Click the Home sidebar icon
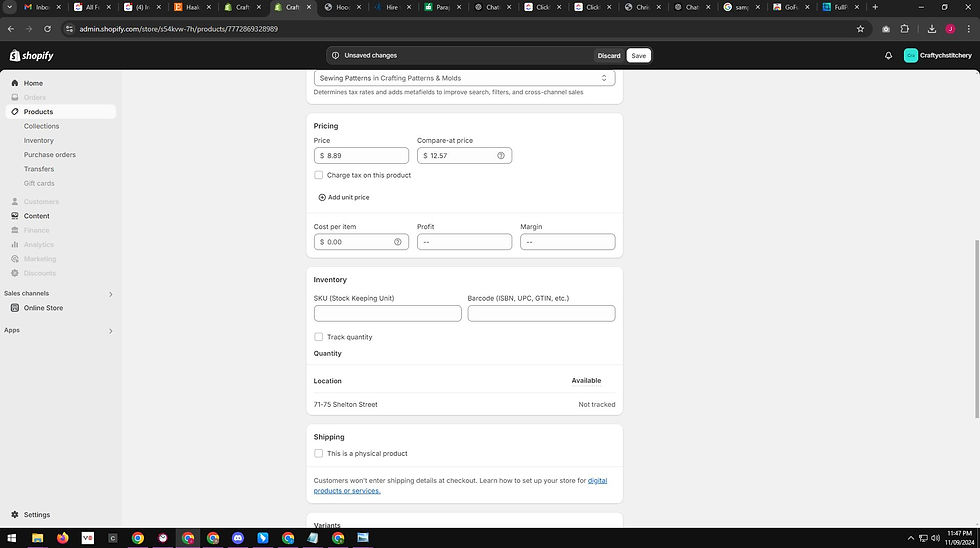The height and width of the screenshot is (548, 980). coord(15,83)
